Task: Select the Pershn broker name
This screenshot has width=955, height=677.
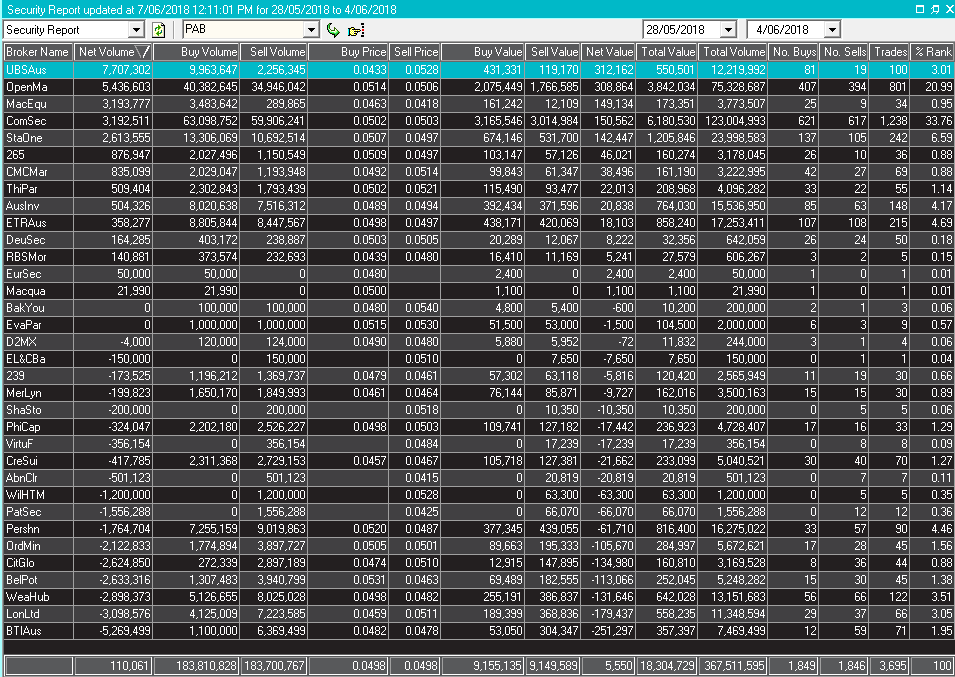Action: point(23,530)
